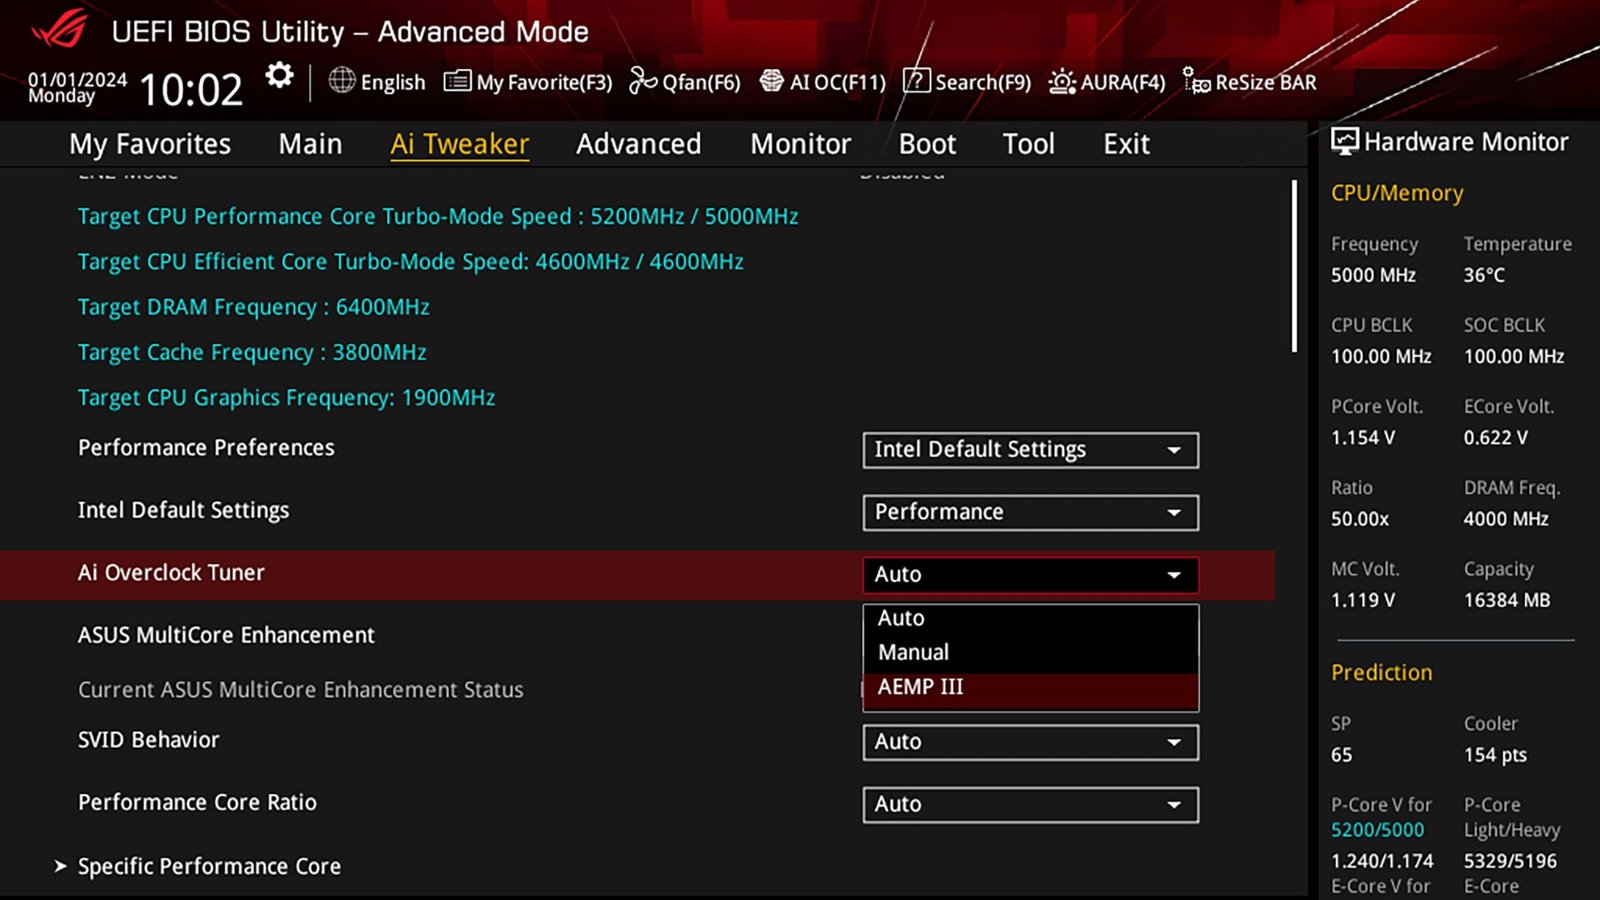Click the vertical scrollbar of settings list
The width and height of the screenshot is (1600, 900).
(1294, 266)
